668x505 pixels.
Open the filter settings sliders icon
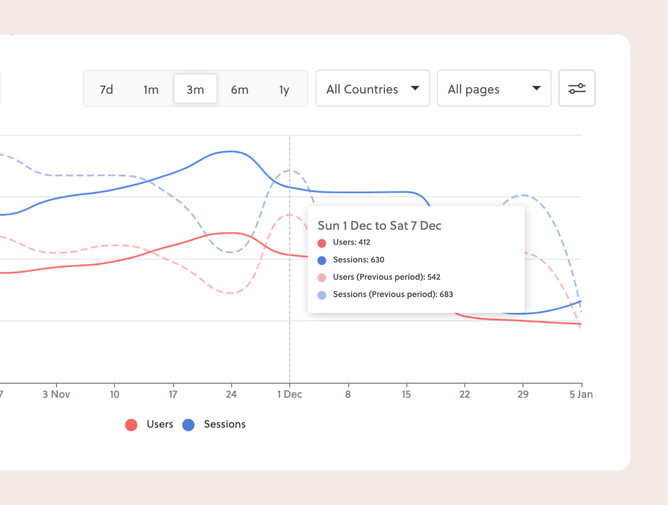(577, 89)
